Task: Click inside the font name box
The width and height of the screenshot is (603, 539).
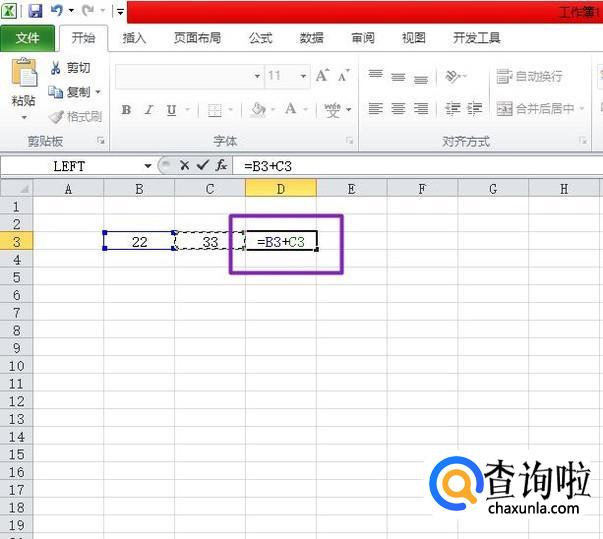Action: 184,76
